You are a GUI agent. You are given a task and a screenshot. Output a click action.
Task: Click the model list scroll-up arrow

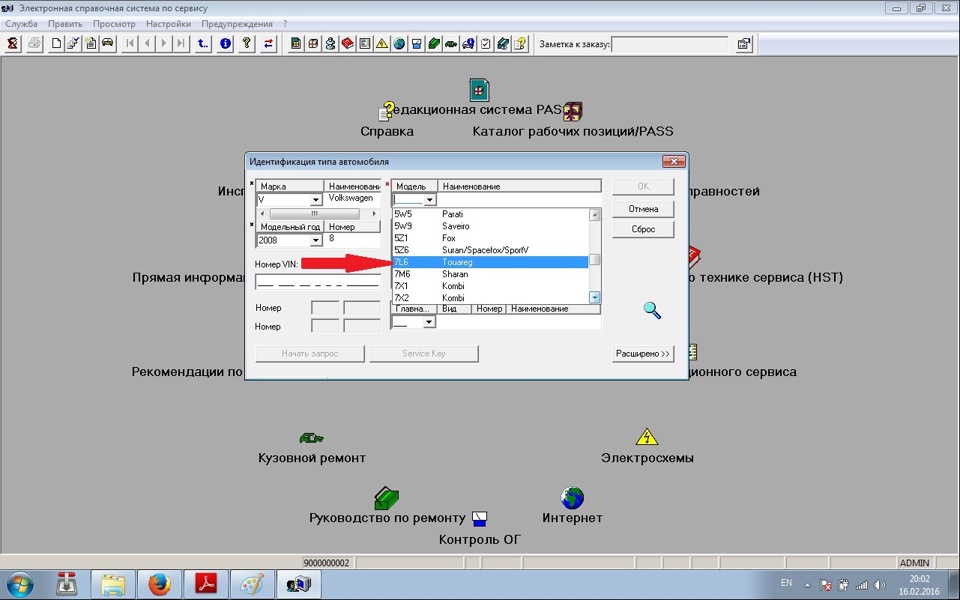point(594,215)
